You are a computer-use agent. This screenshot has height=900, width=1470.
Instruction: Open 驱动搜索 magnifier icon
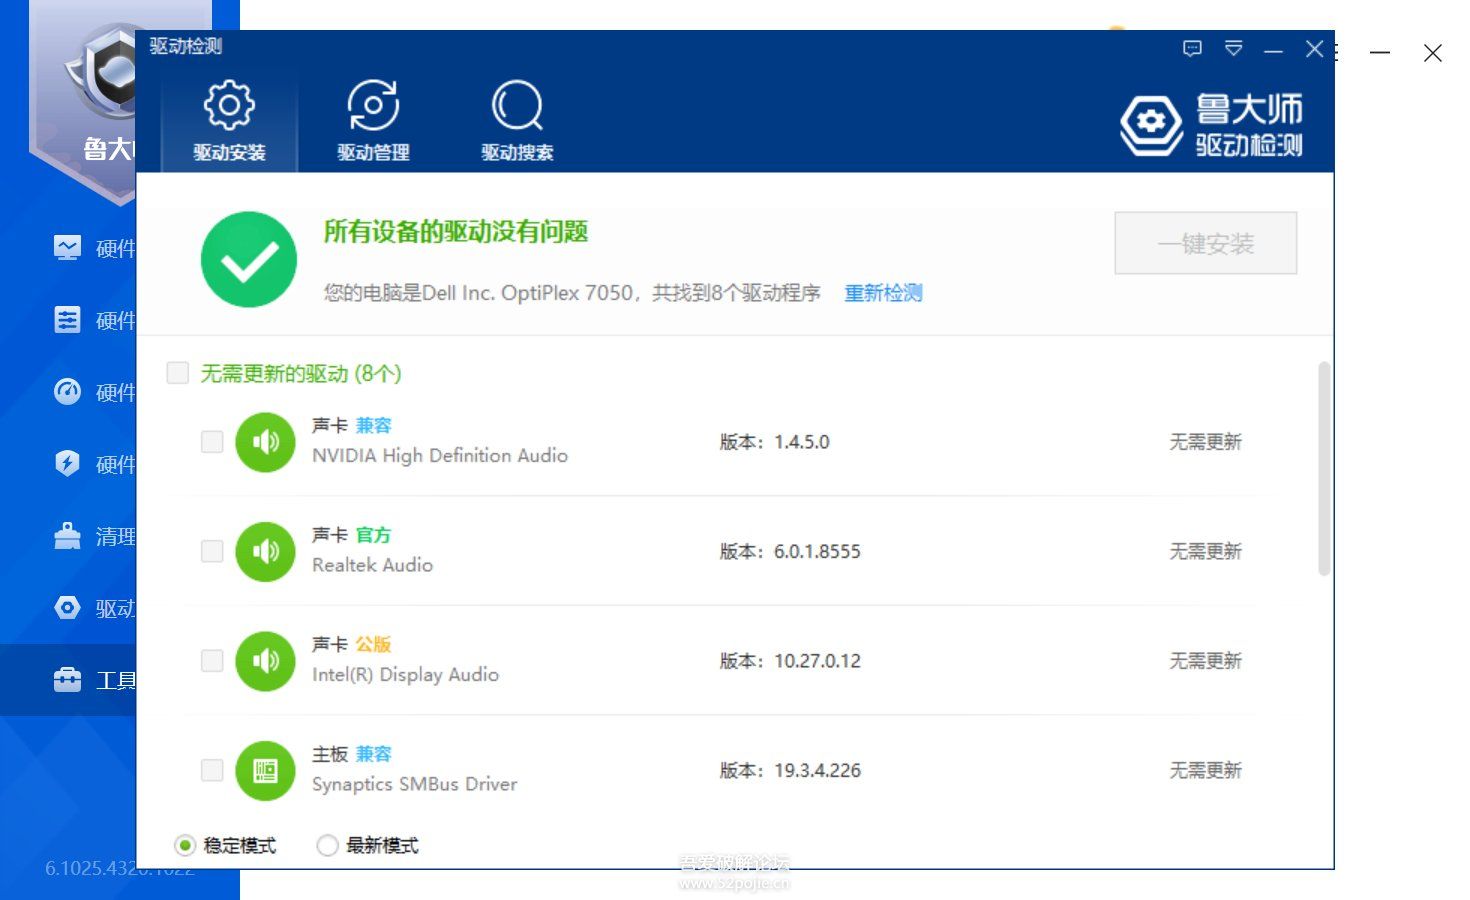[x=516, y=103]
